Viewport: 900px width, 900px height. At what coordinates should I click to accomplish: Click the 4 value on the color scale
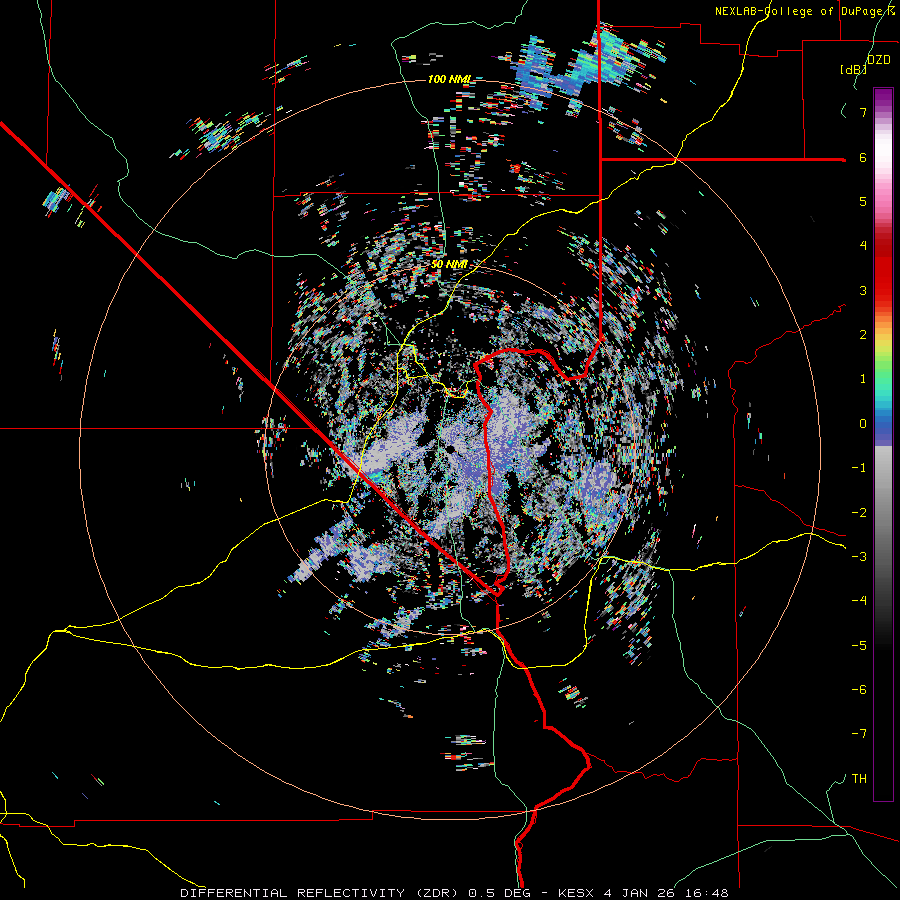[863, 246]
